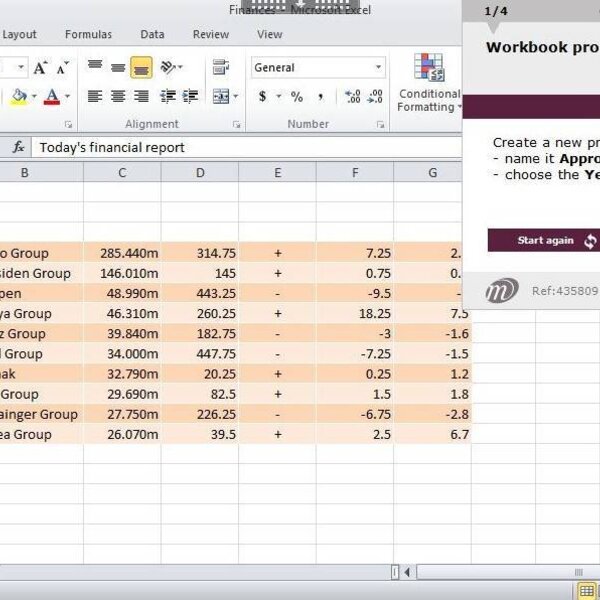Click the Decrease Font Size icon
Viewport: 600px width, 600px height.
tap(62, 68)
